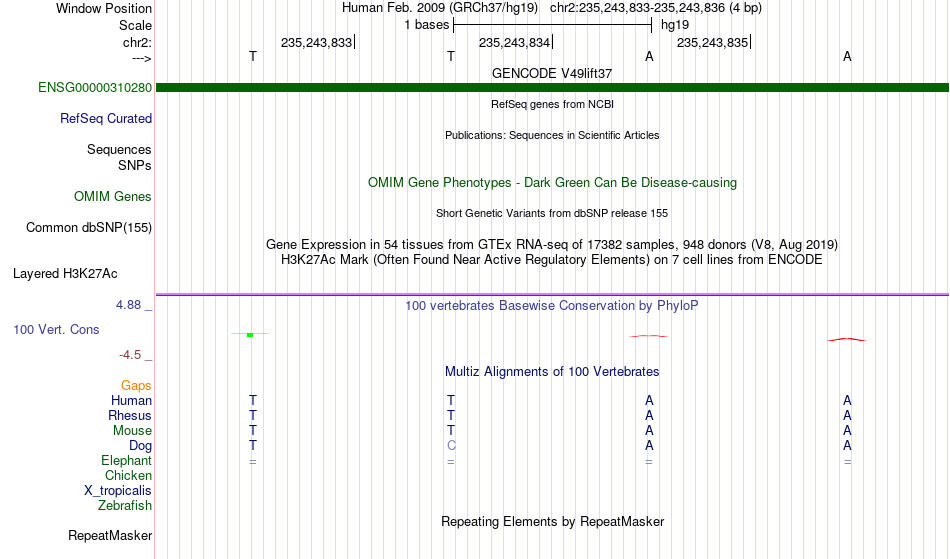Click the Layered H3K27Ac track label
The width and height of the screenshot is (950, 559).
point(65,274)
